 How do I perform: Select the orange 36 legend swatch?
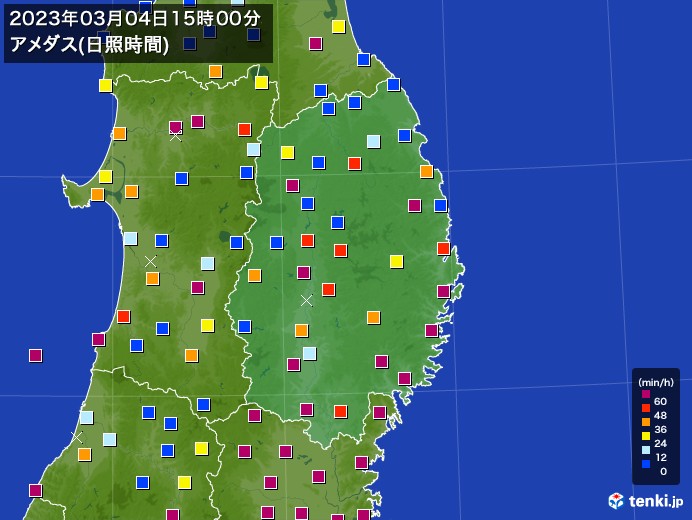click(x=646, y=422)
